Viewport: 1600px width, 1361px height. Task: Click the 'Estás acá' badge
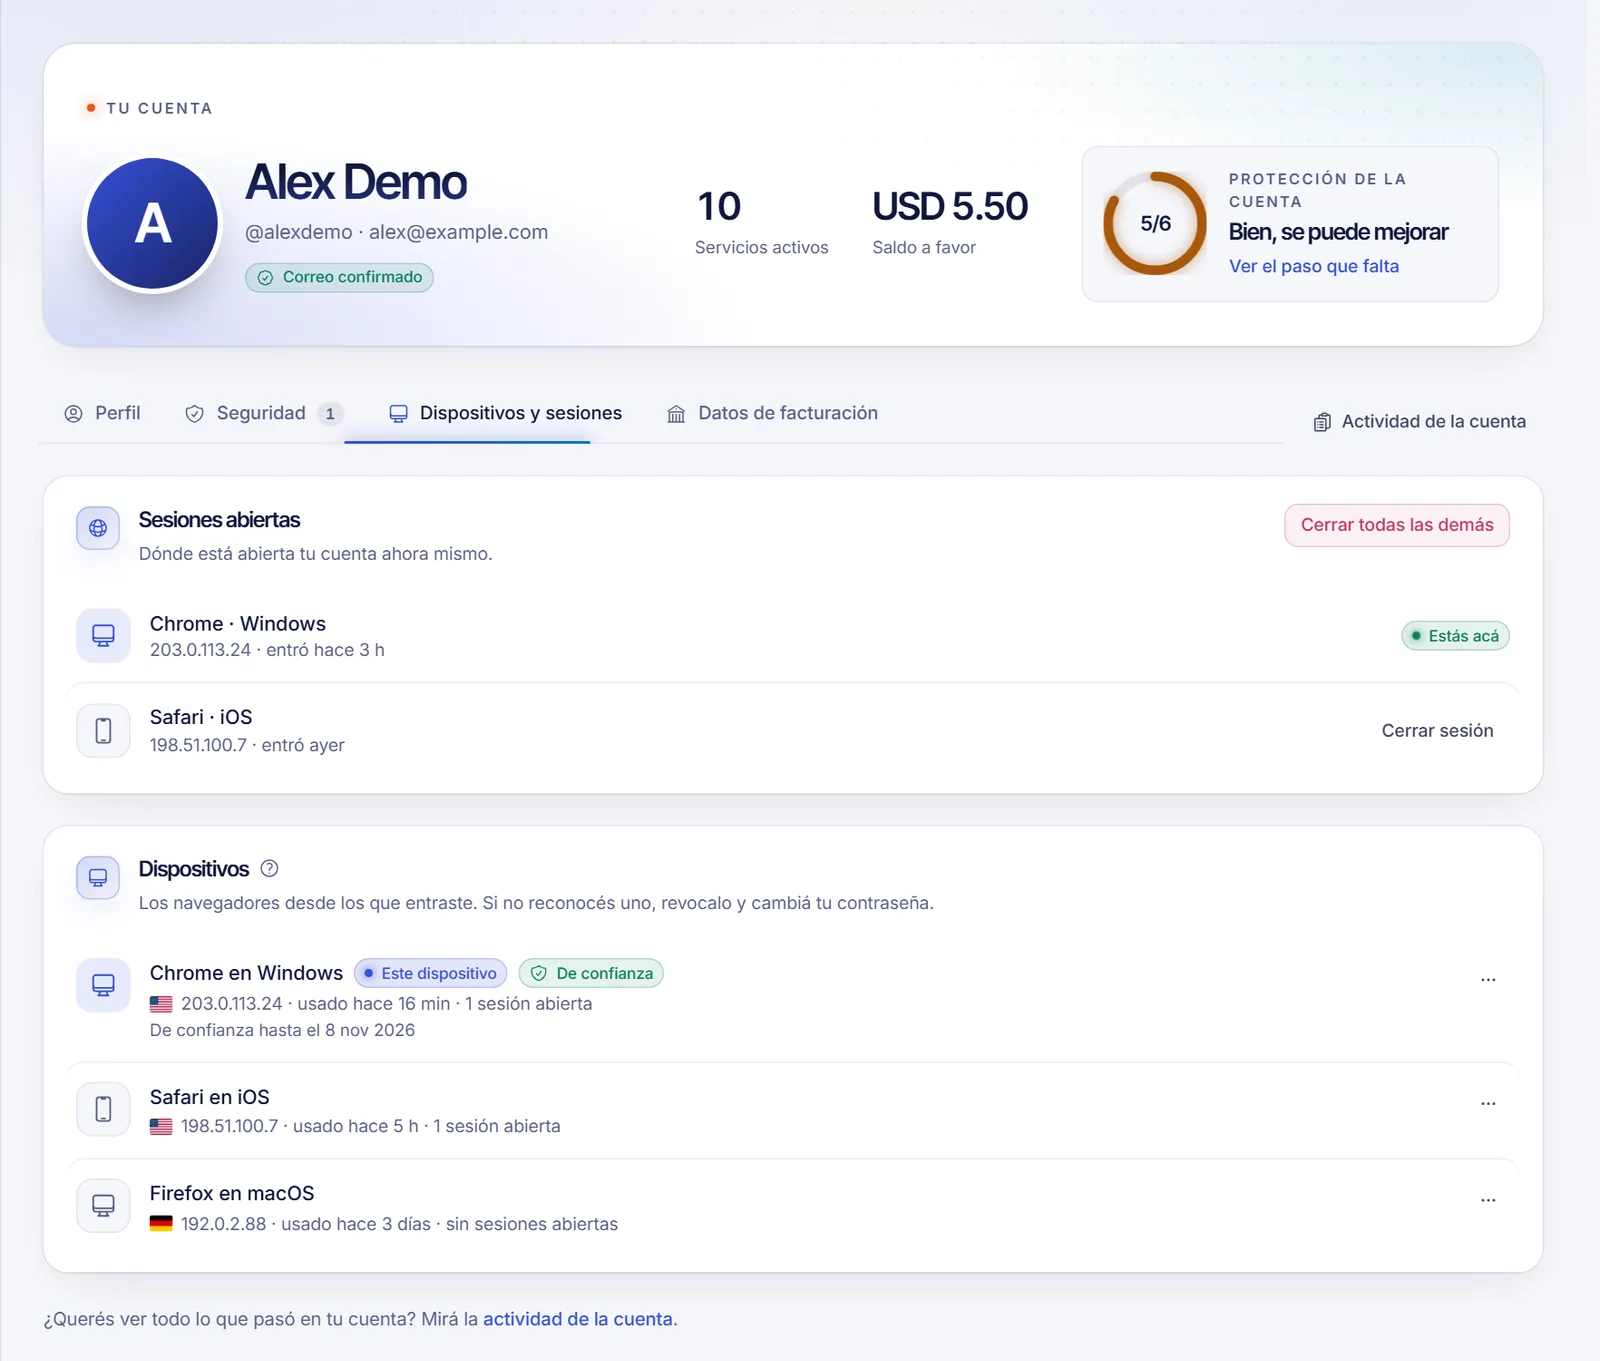pos(1455,636)
